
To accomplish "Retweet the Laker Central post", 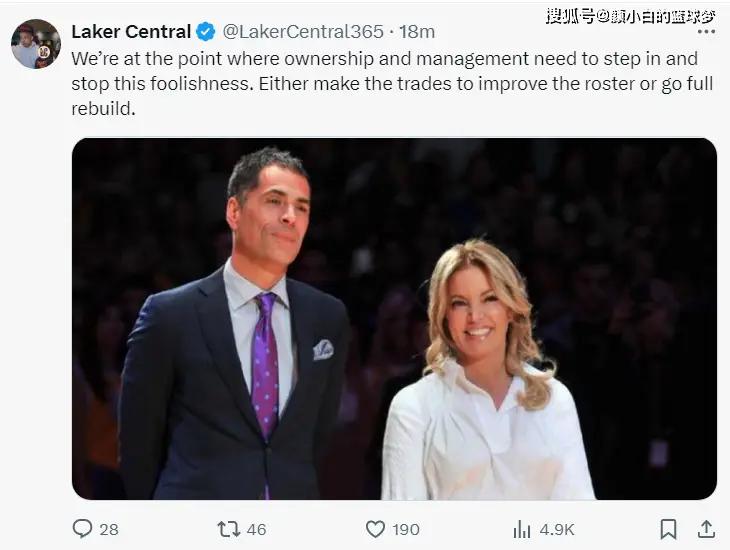I will [229, 528].
